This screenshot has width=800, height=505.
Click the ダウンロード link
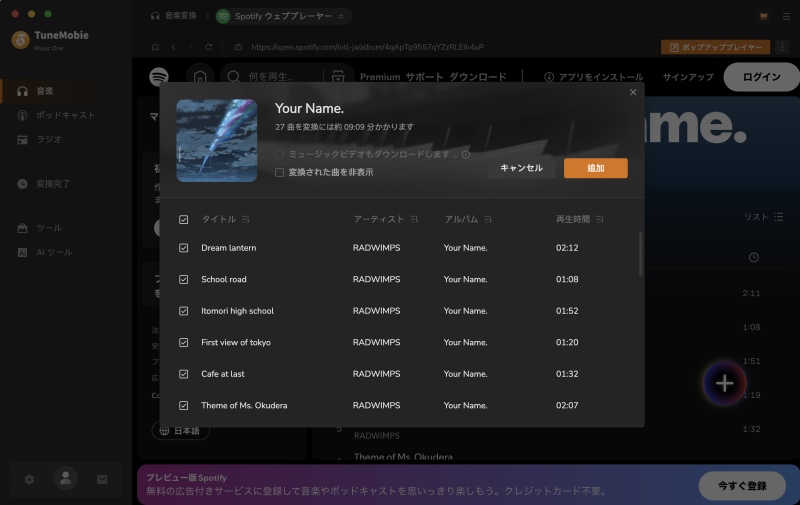pyautogui.click(x=478, y=77)
